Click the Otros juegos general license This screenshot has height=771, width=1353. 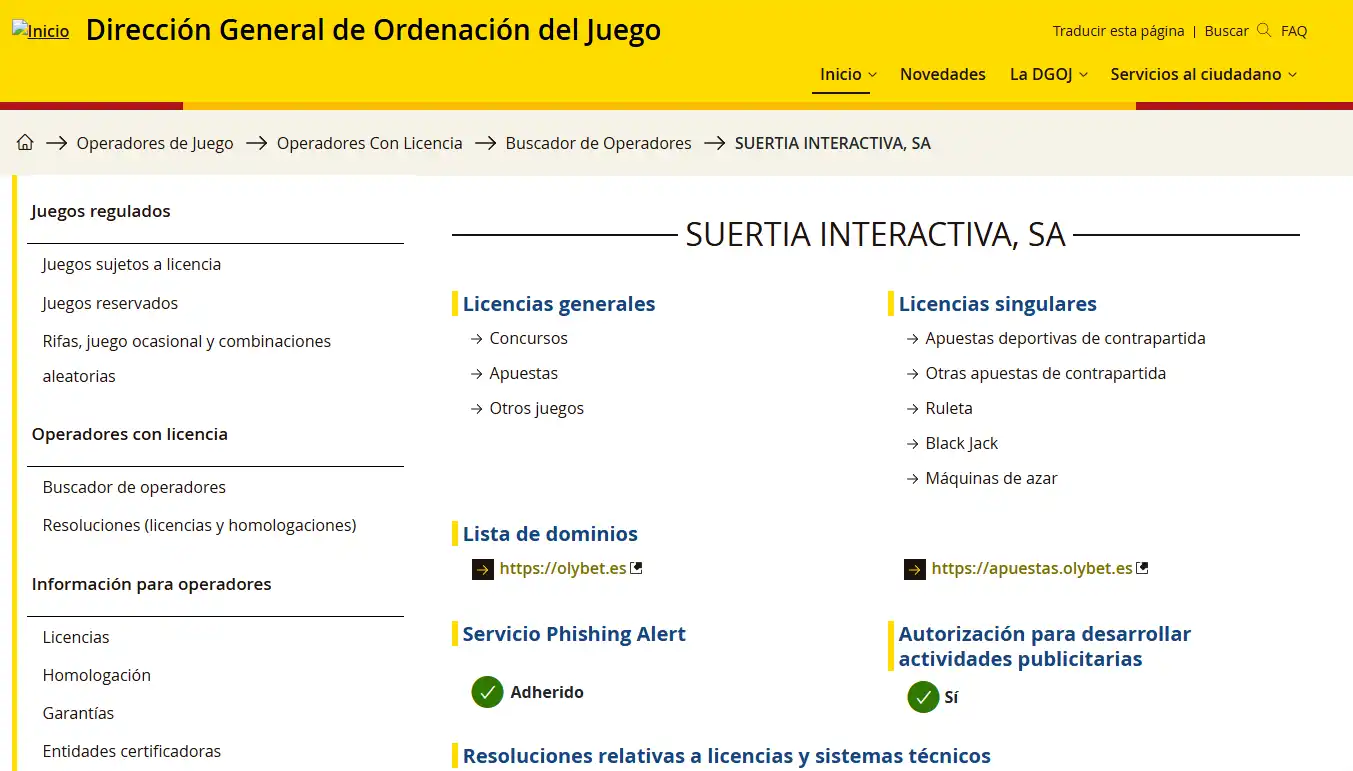[x=537, y=408]
